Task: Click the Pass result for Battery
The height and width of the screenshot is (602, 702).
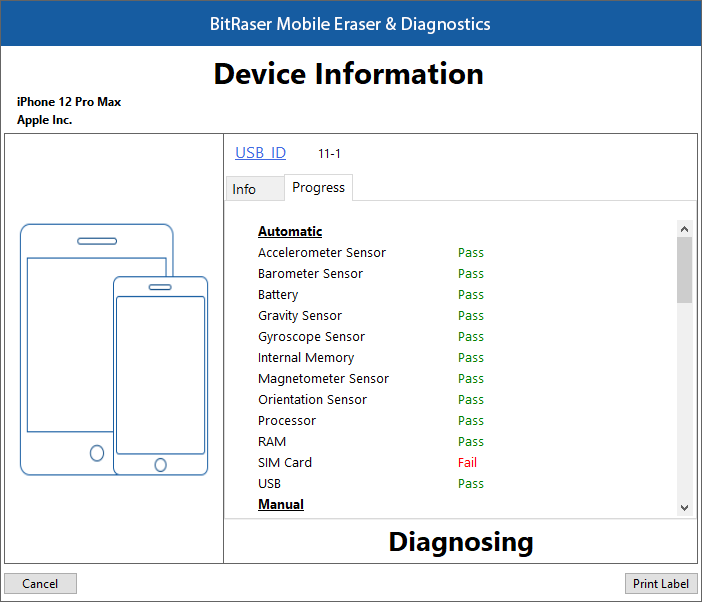Action: point(471,295)
